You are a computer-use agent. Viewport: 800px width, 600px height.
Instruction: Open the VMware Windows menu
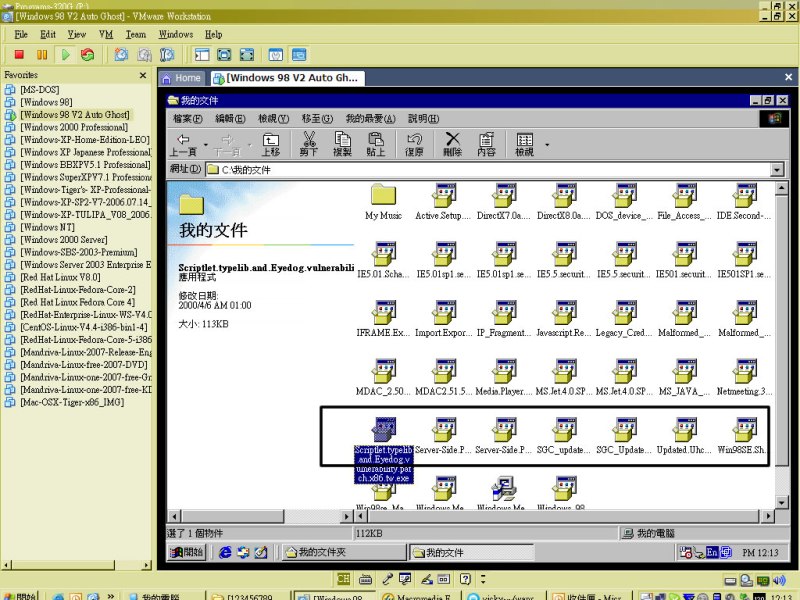click(176, 35)
